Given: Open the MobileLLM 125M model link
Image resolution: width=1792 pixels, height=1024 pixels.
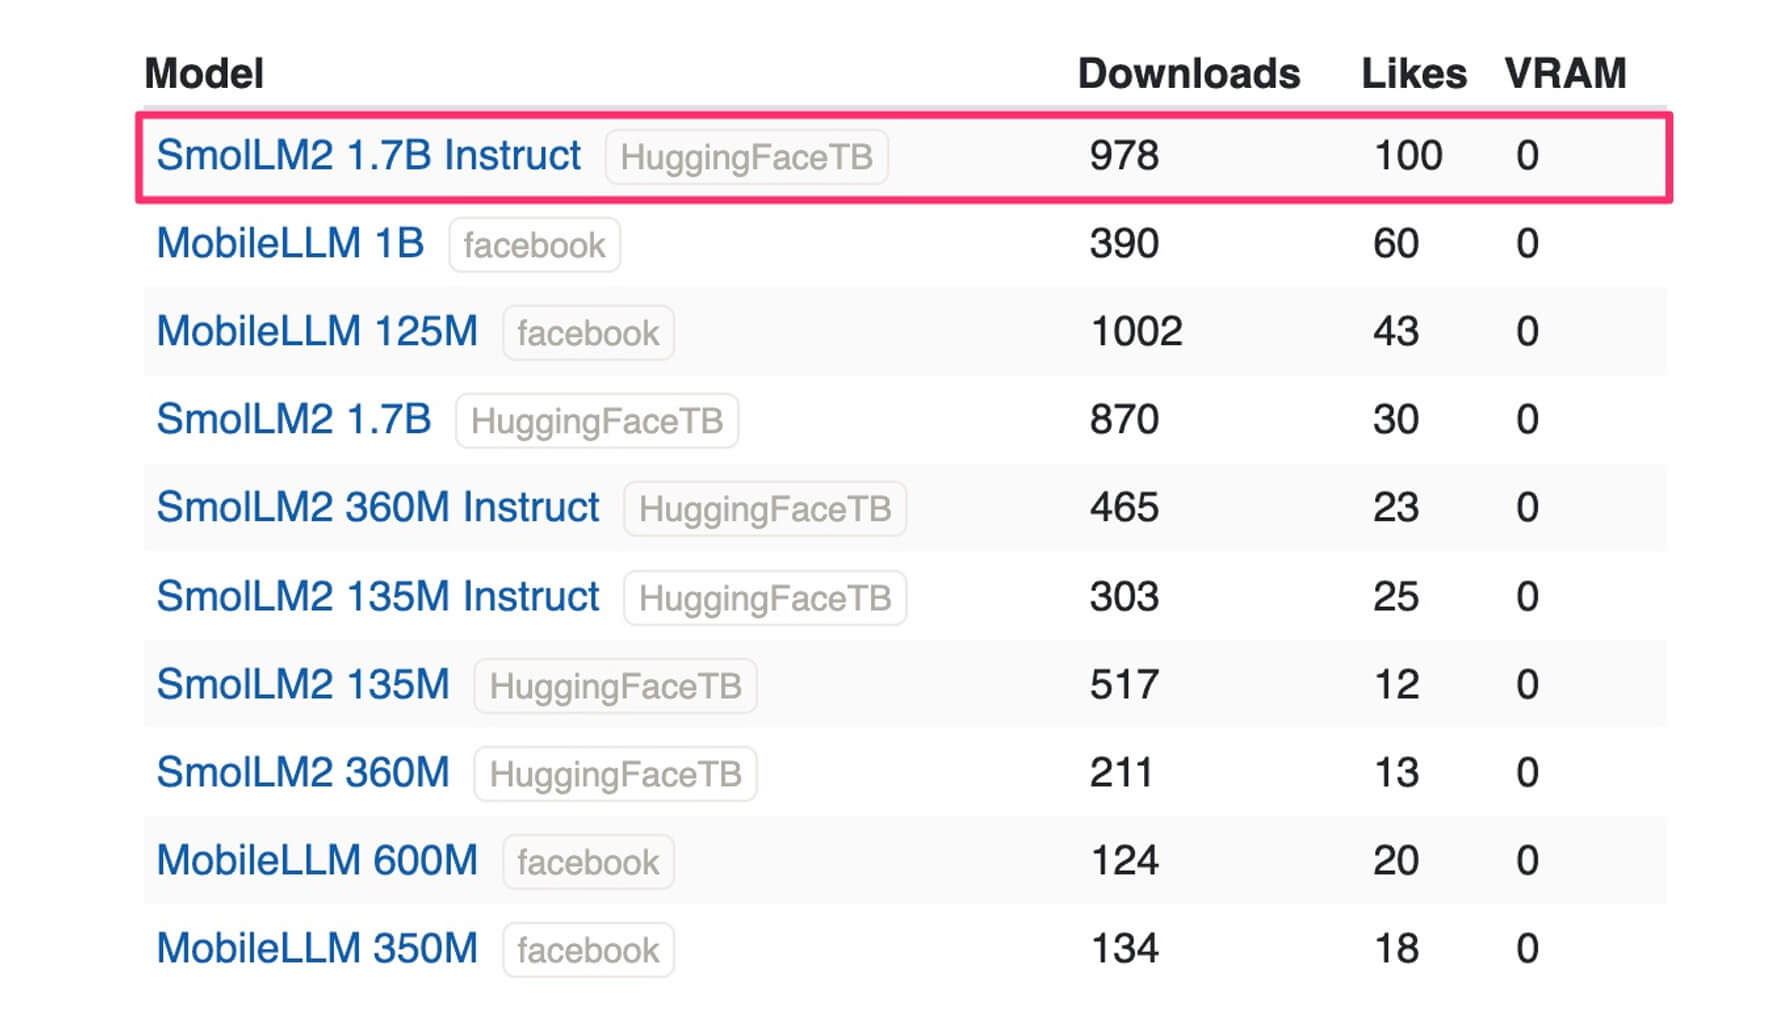Looking at the screenshot, I should (317, 332).
